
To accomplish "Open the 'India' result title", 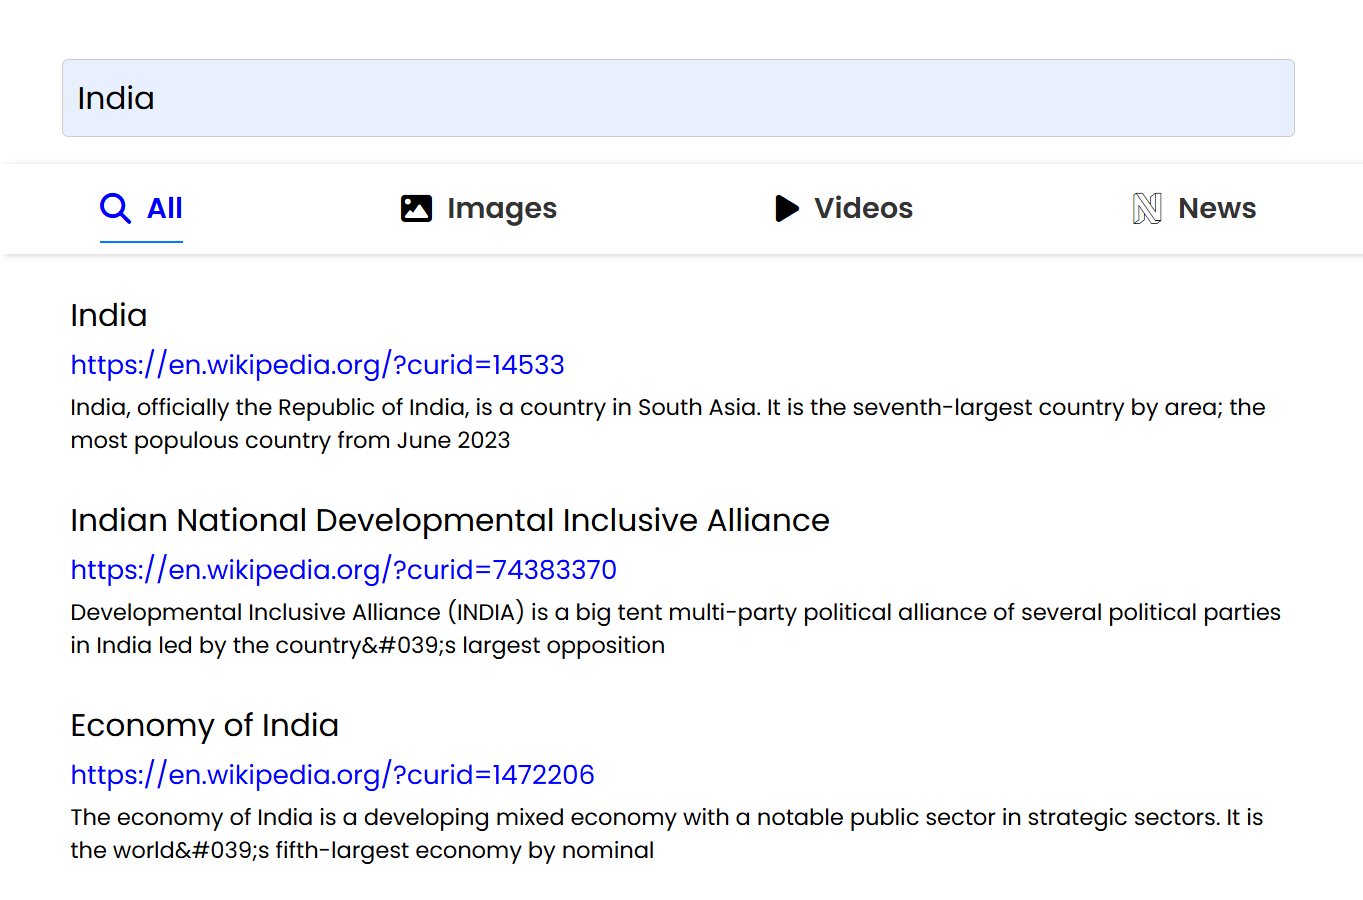I will click(109, 315).
